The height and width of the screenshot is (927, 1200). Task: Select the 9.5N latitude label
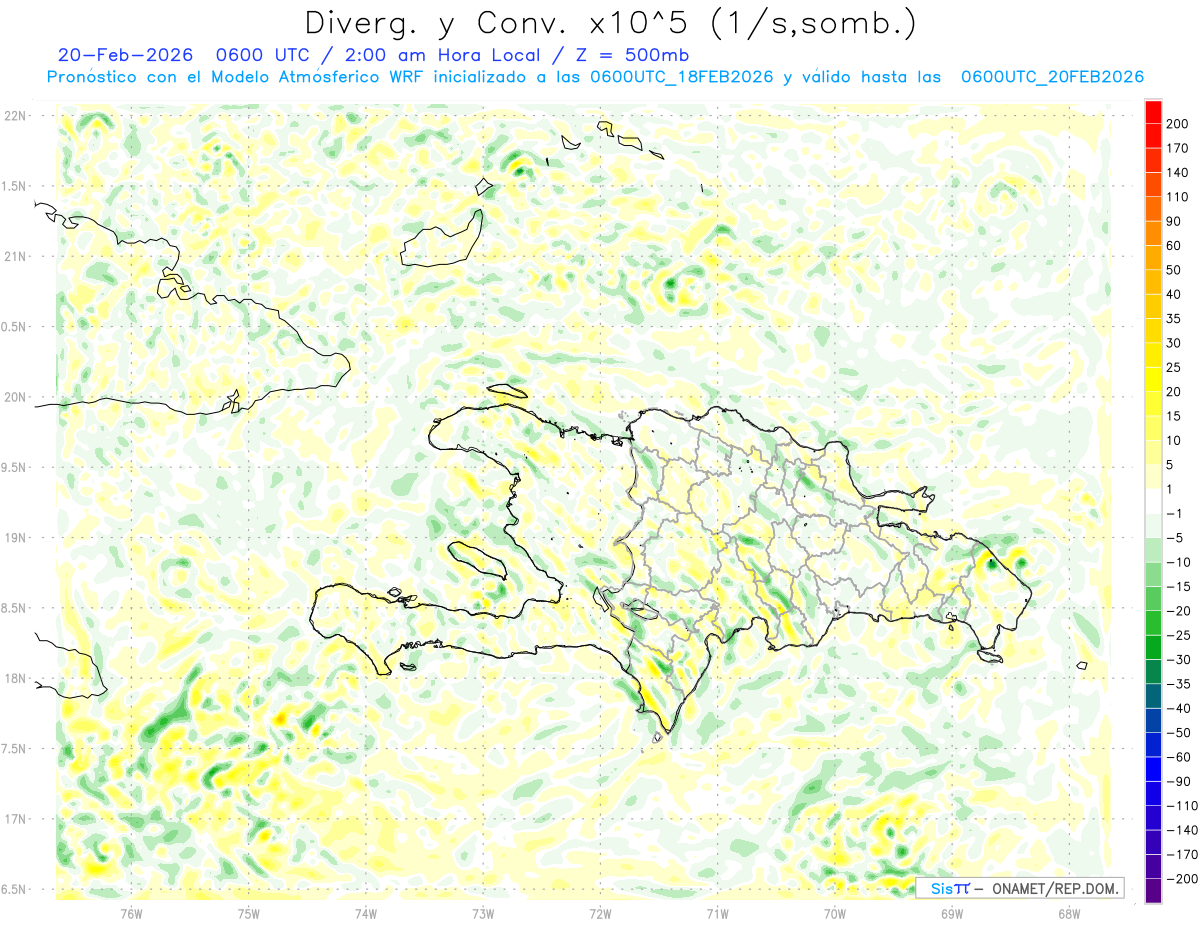(15, 467)
